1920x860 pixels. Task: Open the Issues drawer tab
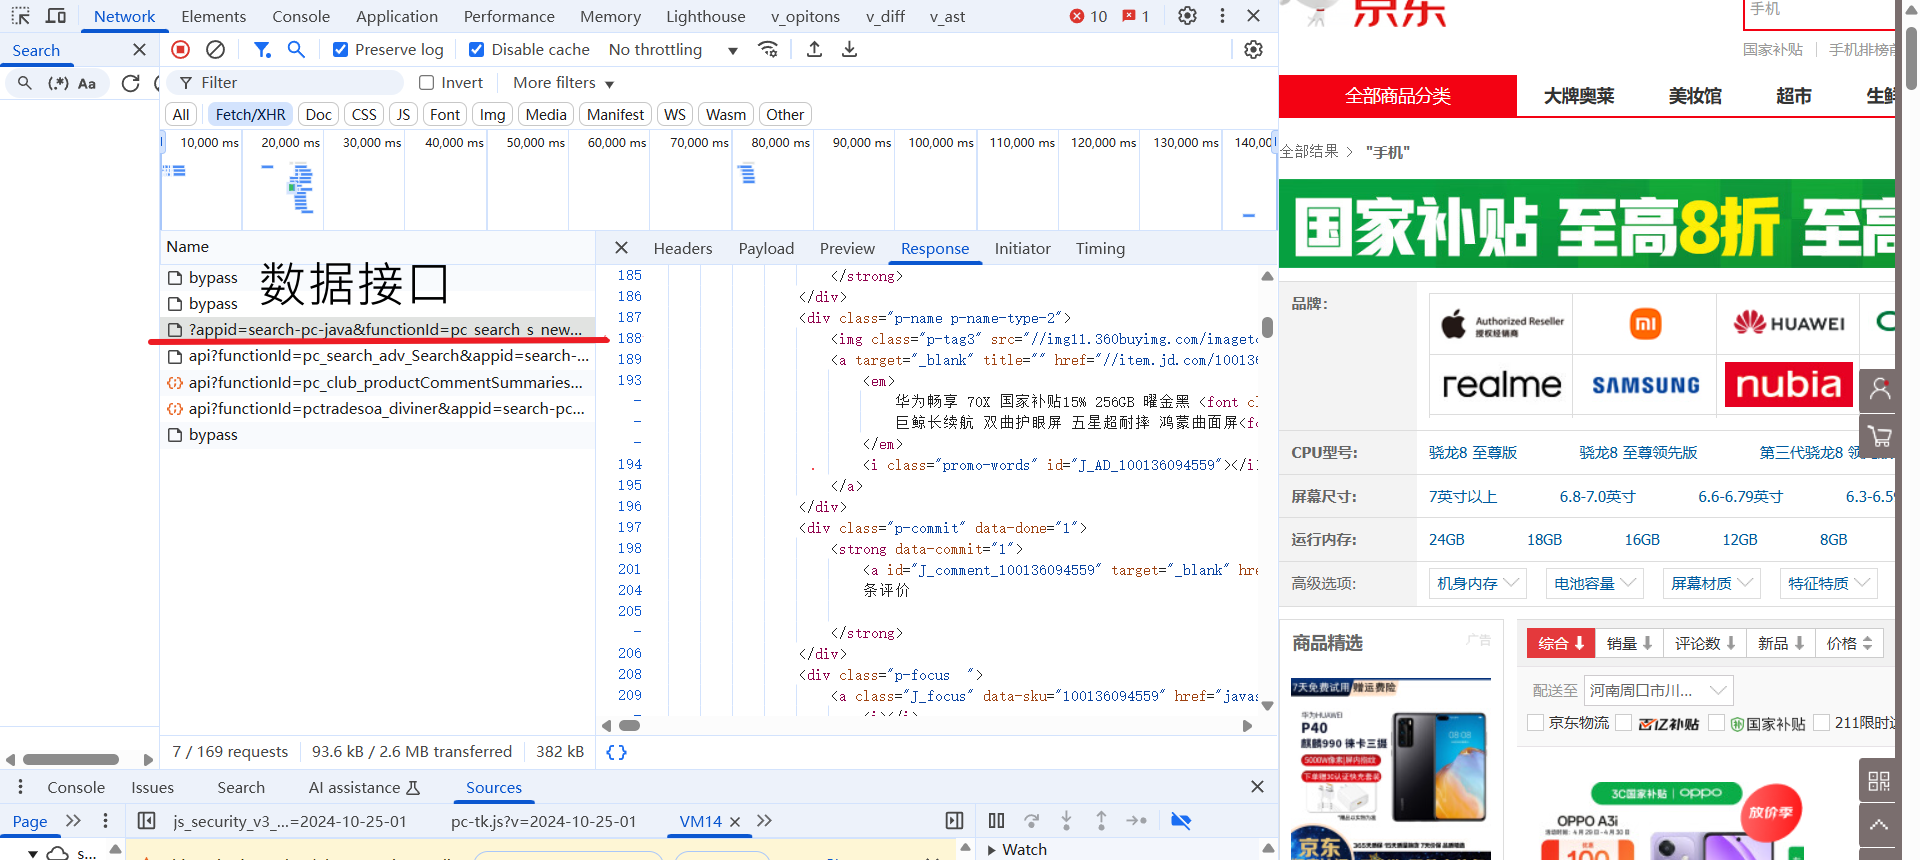coord(152,787)
